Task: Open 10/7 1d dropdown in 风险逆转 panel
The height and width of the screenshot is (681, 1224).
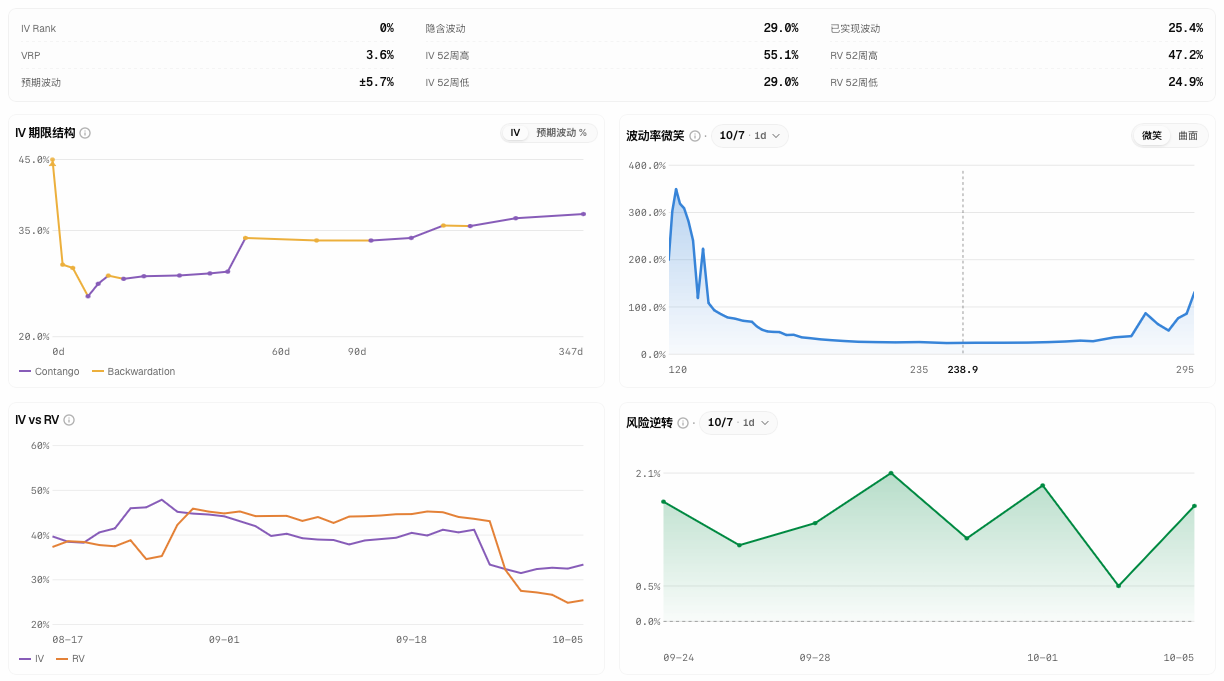Action: click(738, 423)
